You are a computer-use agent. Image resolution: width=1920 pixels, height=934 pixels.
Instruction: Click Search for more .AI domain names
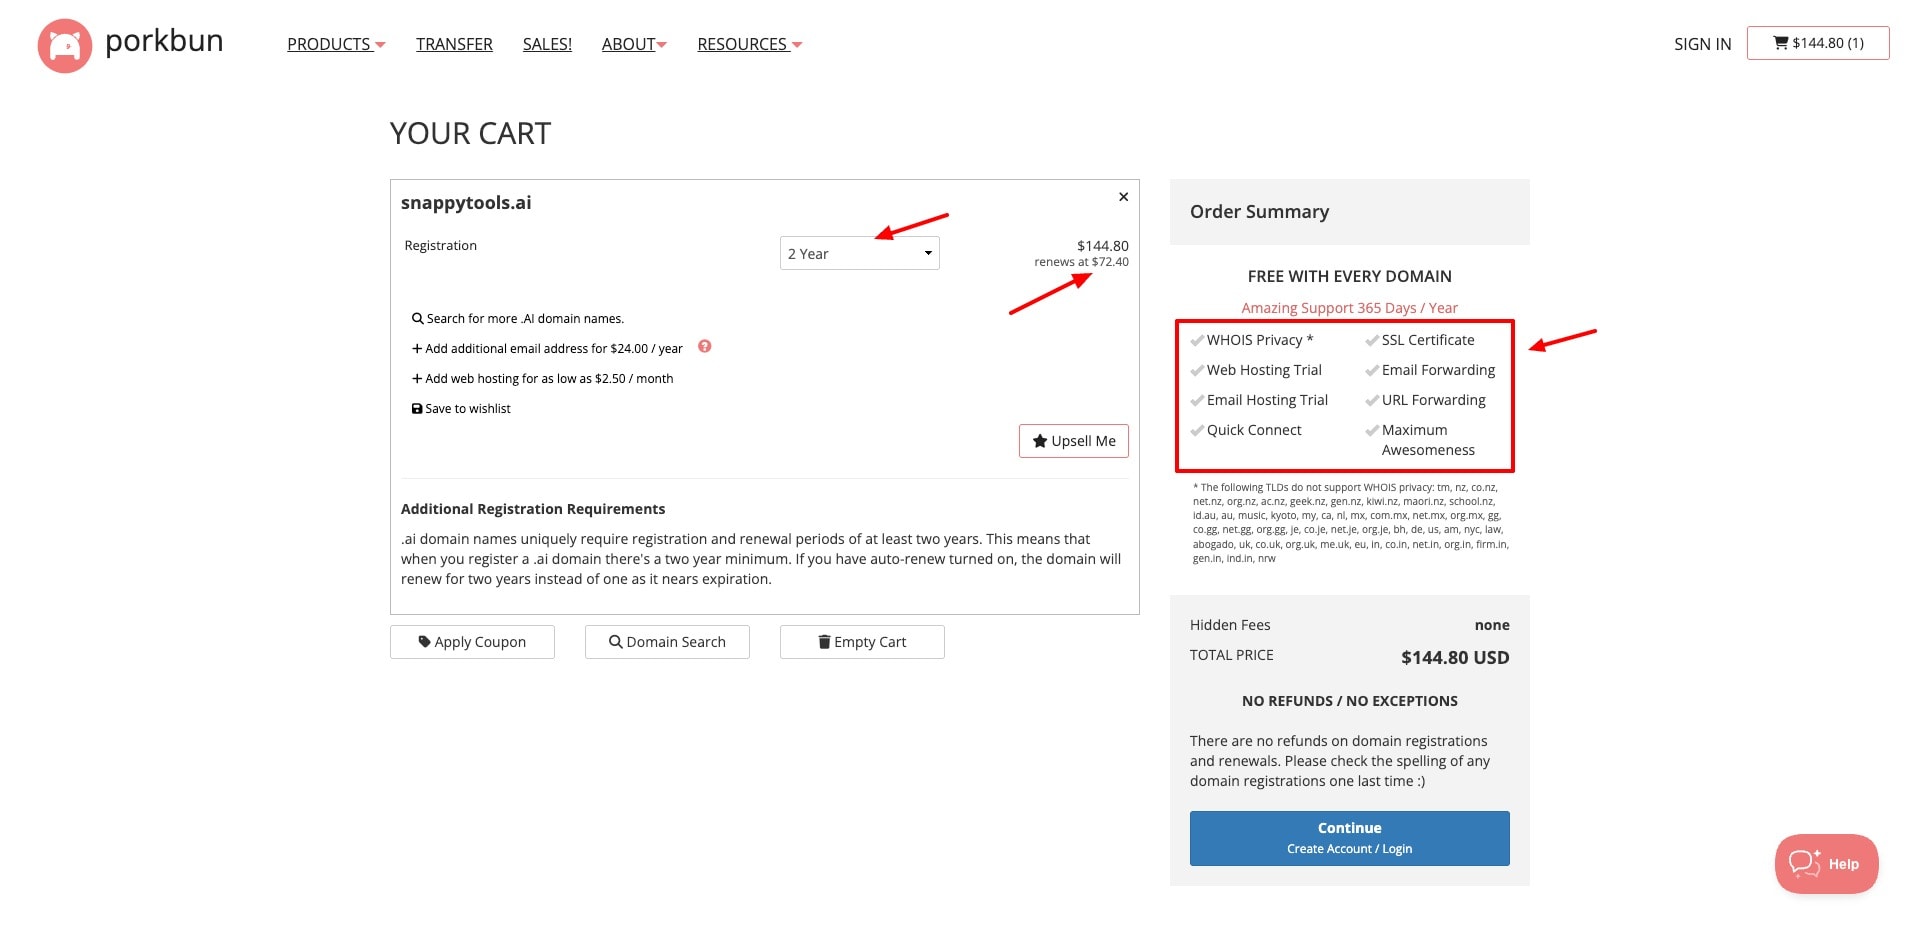pos(518,319)
